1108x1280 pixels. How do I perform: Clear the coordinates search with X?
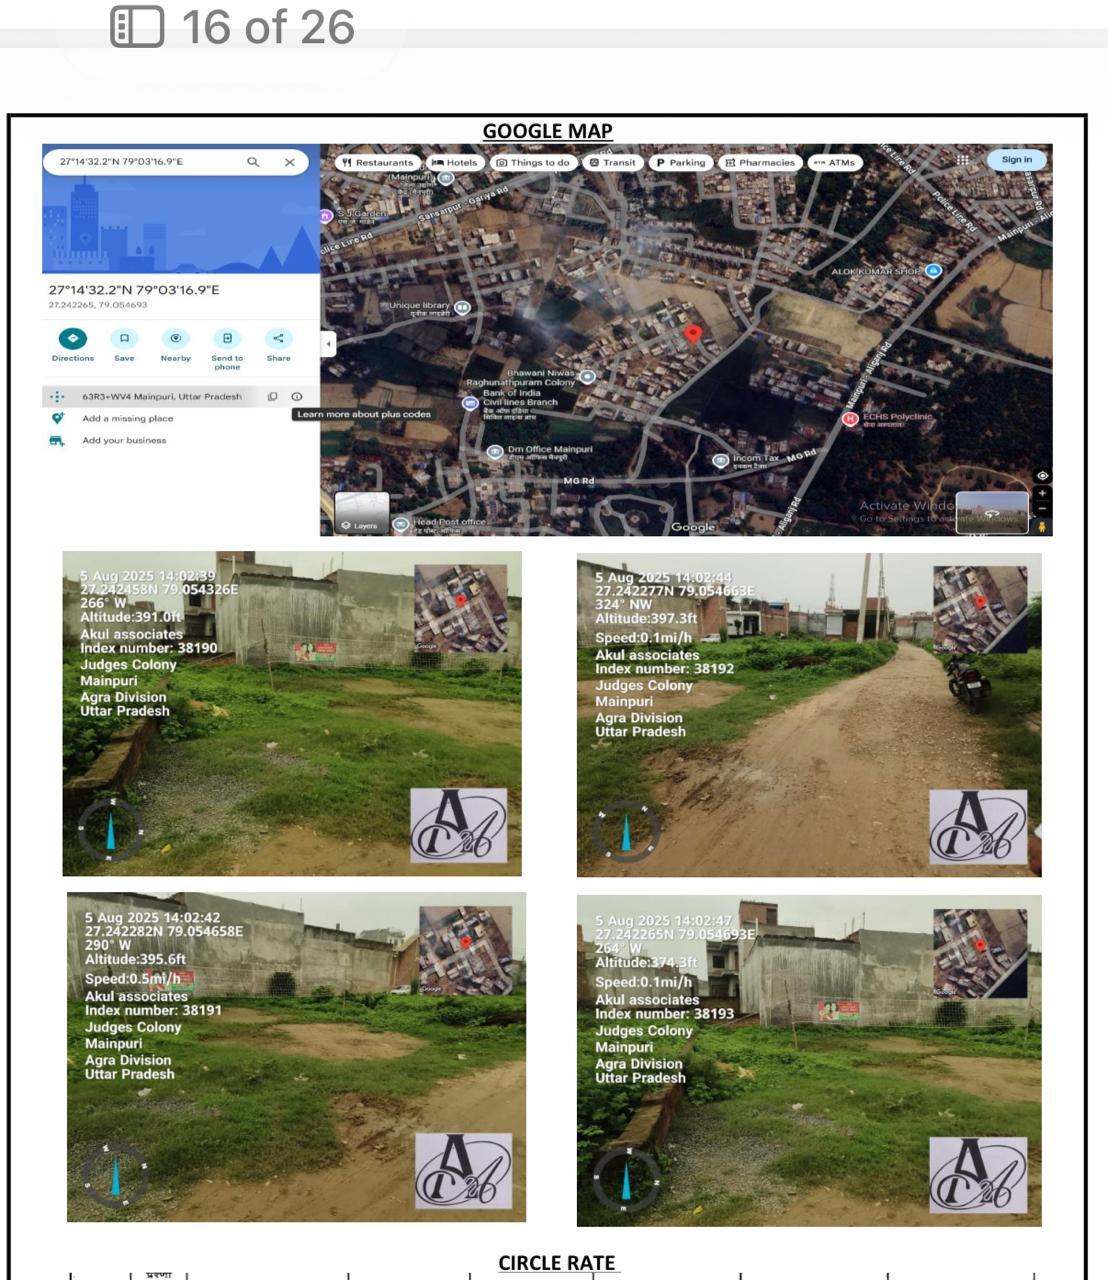click(290, 162)
